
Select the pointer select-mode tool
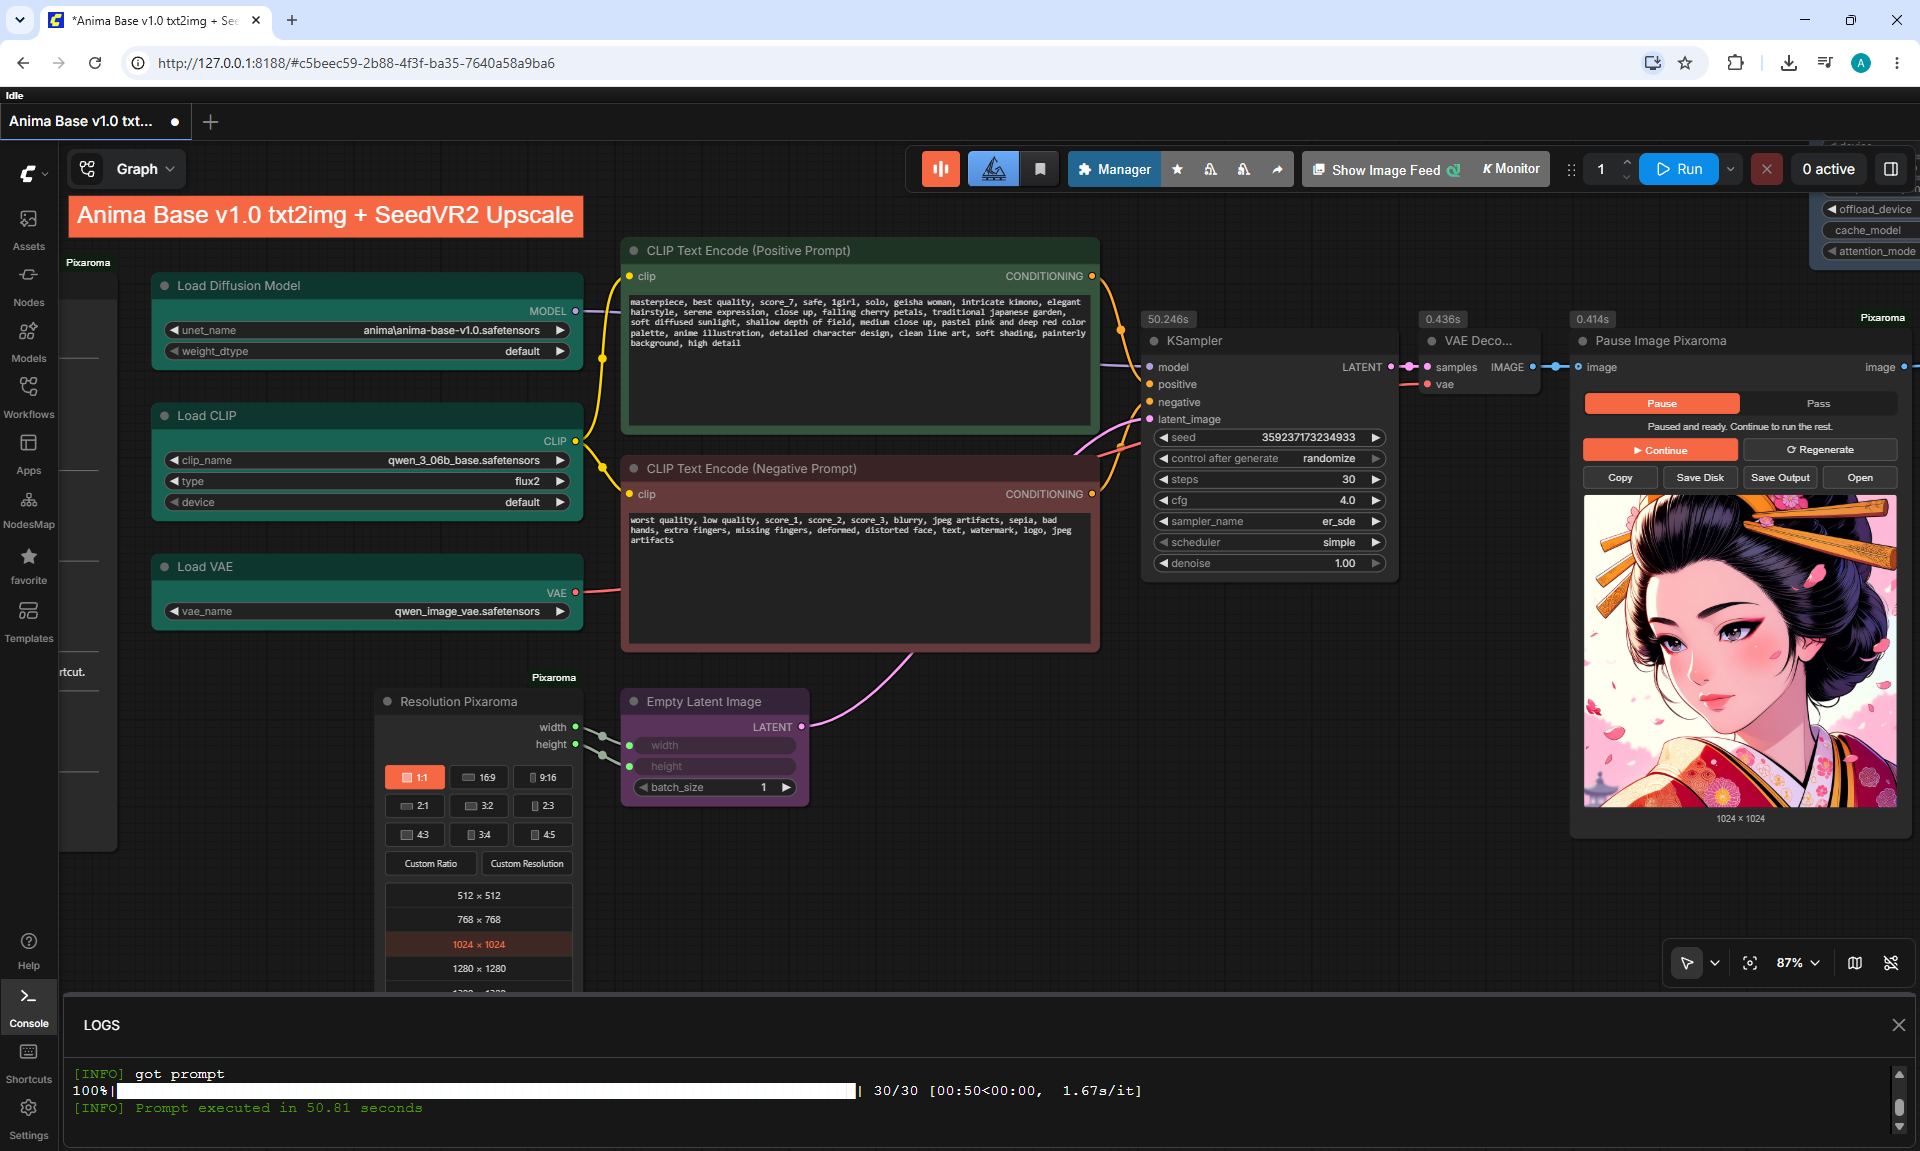(x=1687, y=963)
